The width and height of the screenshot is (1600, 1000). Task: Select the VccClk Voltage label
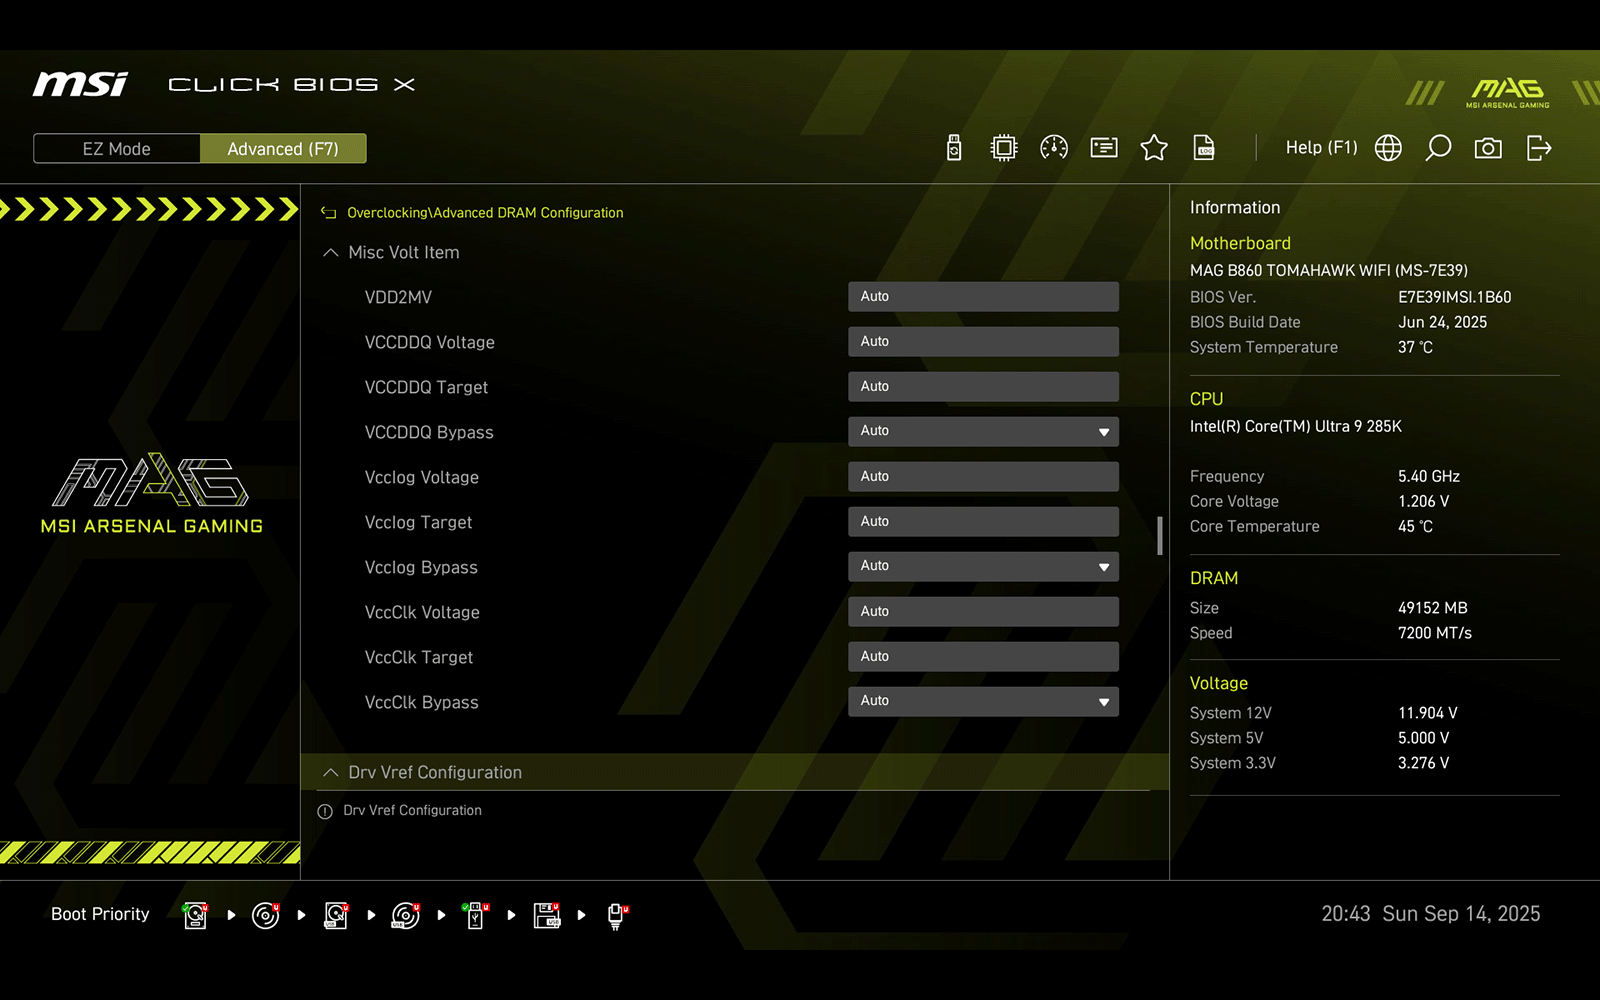coord(422,612)
